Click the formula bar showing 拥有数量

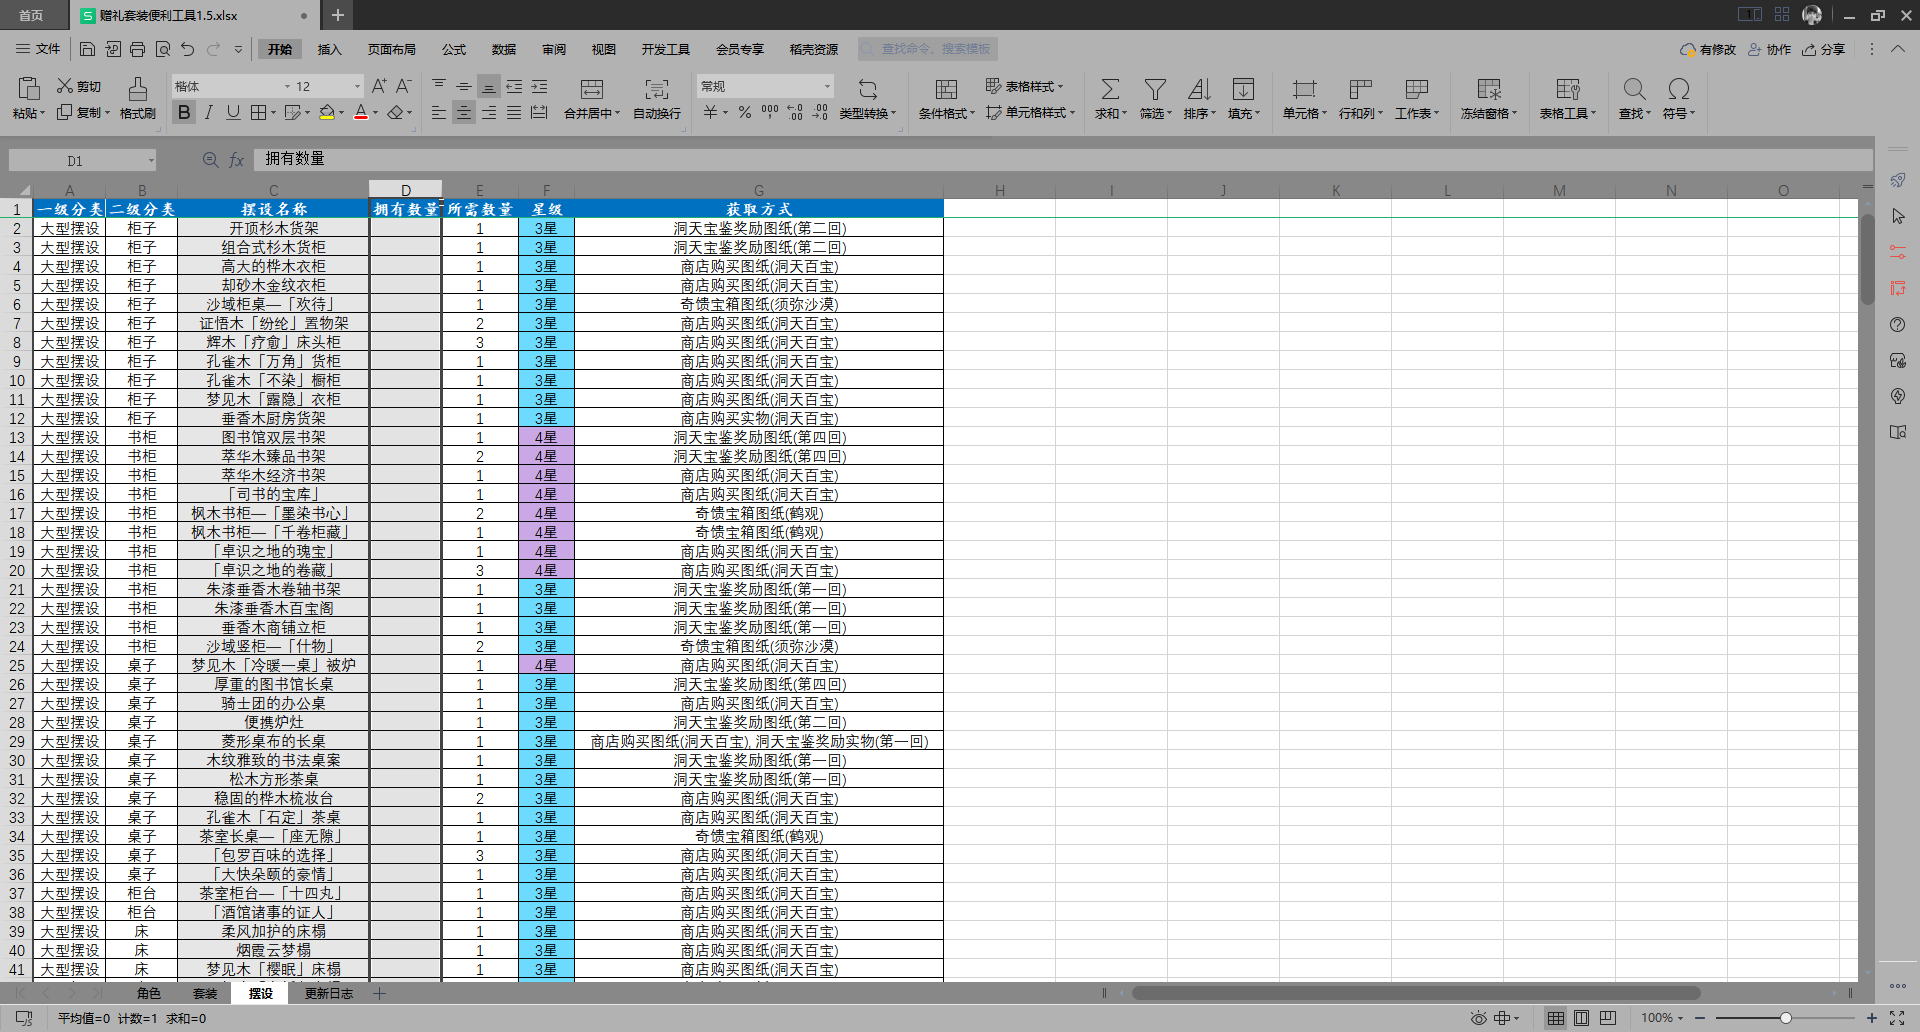pyautogui.click(x=1063, y=159)
